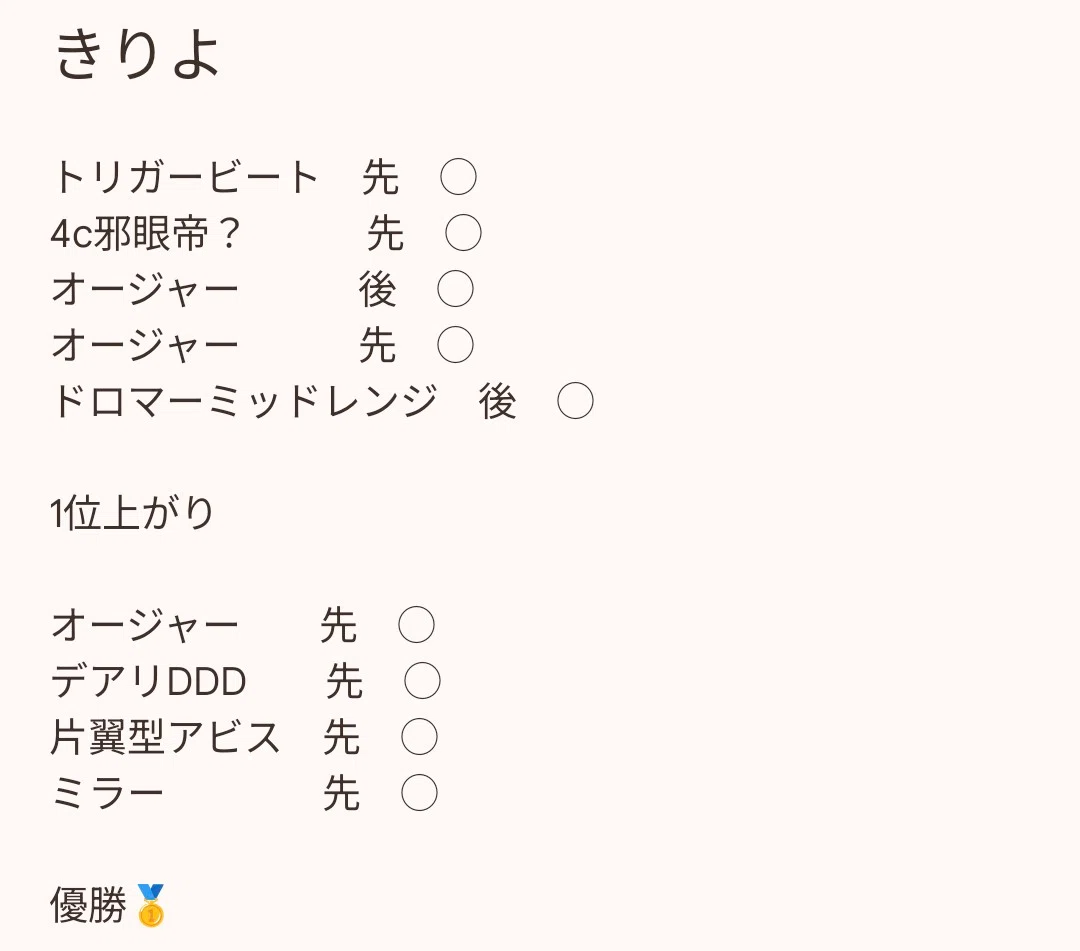Screen dimensions: 1080x951
Task: Click the ドロマーミッドレンジ deck name
Action: click(245, 401)
